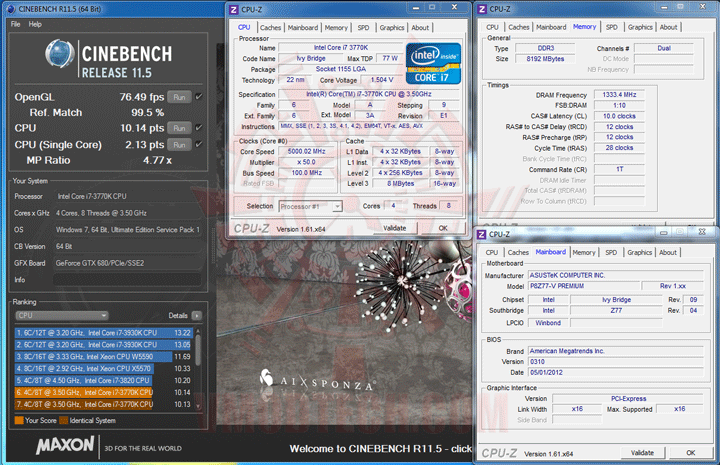Click the GeForce GTX 680 GFX Board field
Viewport: 720px width, 465px height.
point(127,263)
